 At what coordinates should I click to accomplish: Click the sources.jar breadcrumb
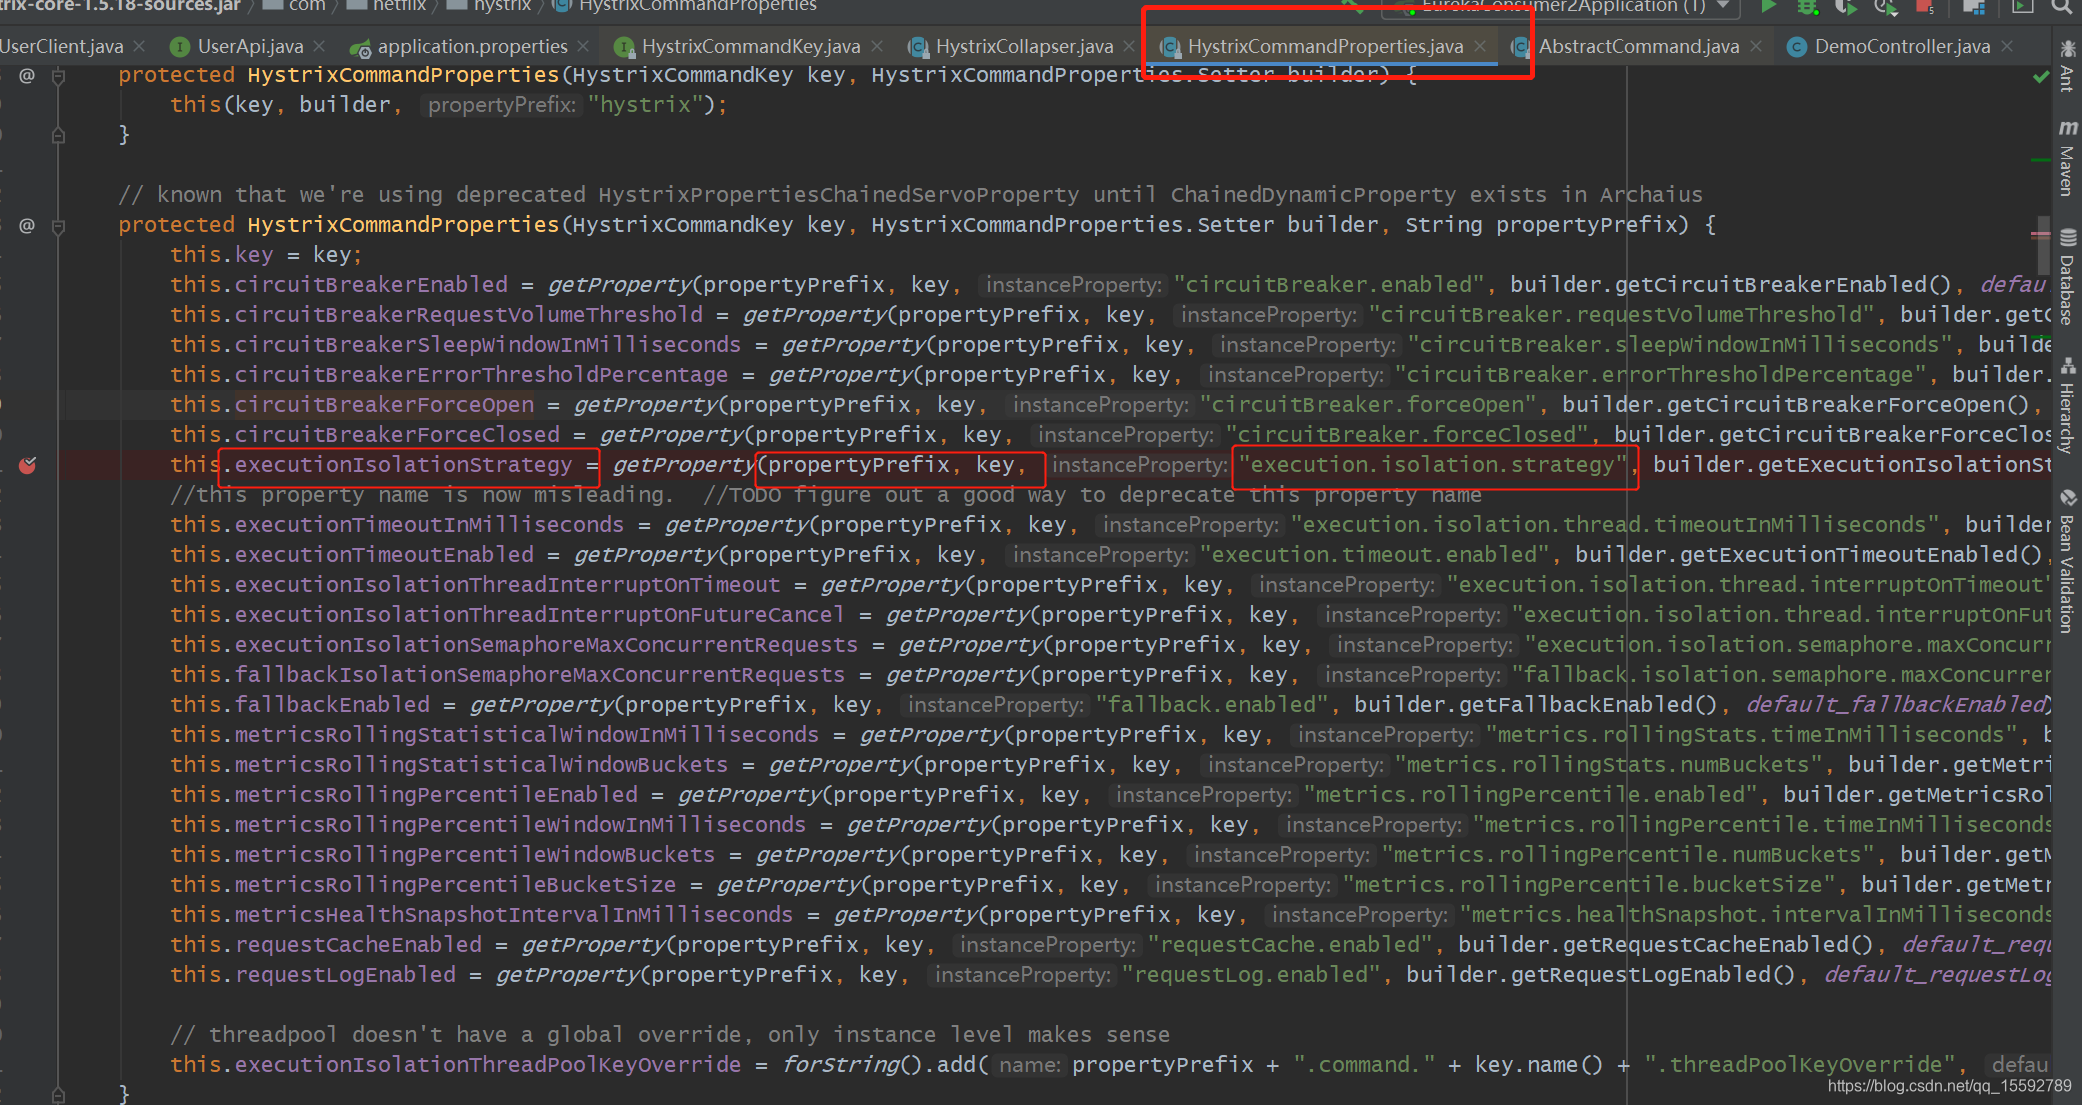120,6
